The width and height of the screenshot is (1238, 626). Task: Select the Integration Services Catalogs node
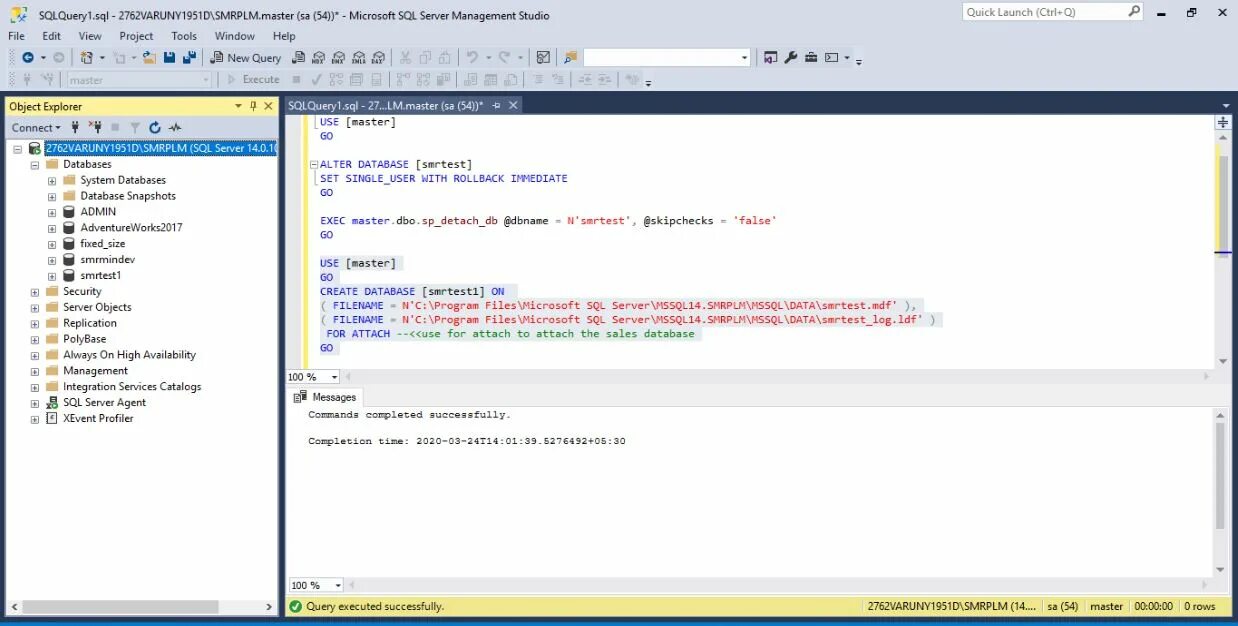pyautogui.click(x=132, y=386)
